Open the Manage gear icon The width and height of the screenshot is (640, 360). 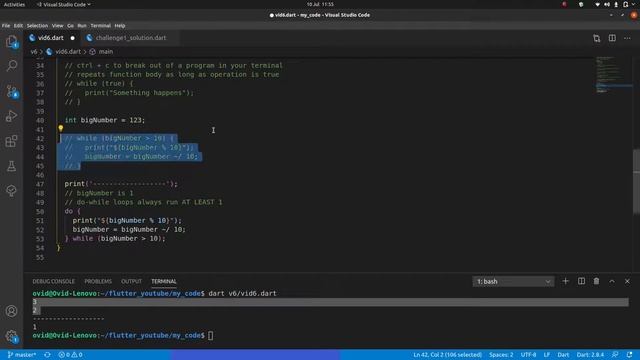coord(11,336)
